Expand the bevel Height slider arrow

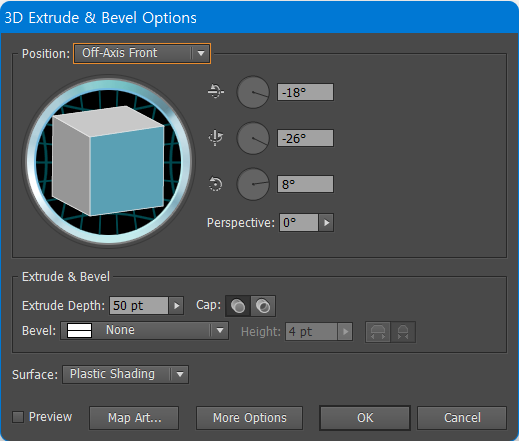(x=345, y=332)
